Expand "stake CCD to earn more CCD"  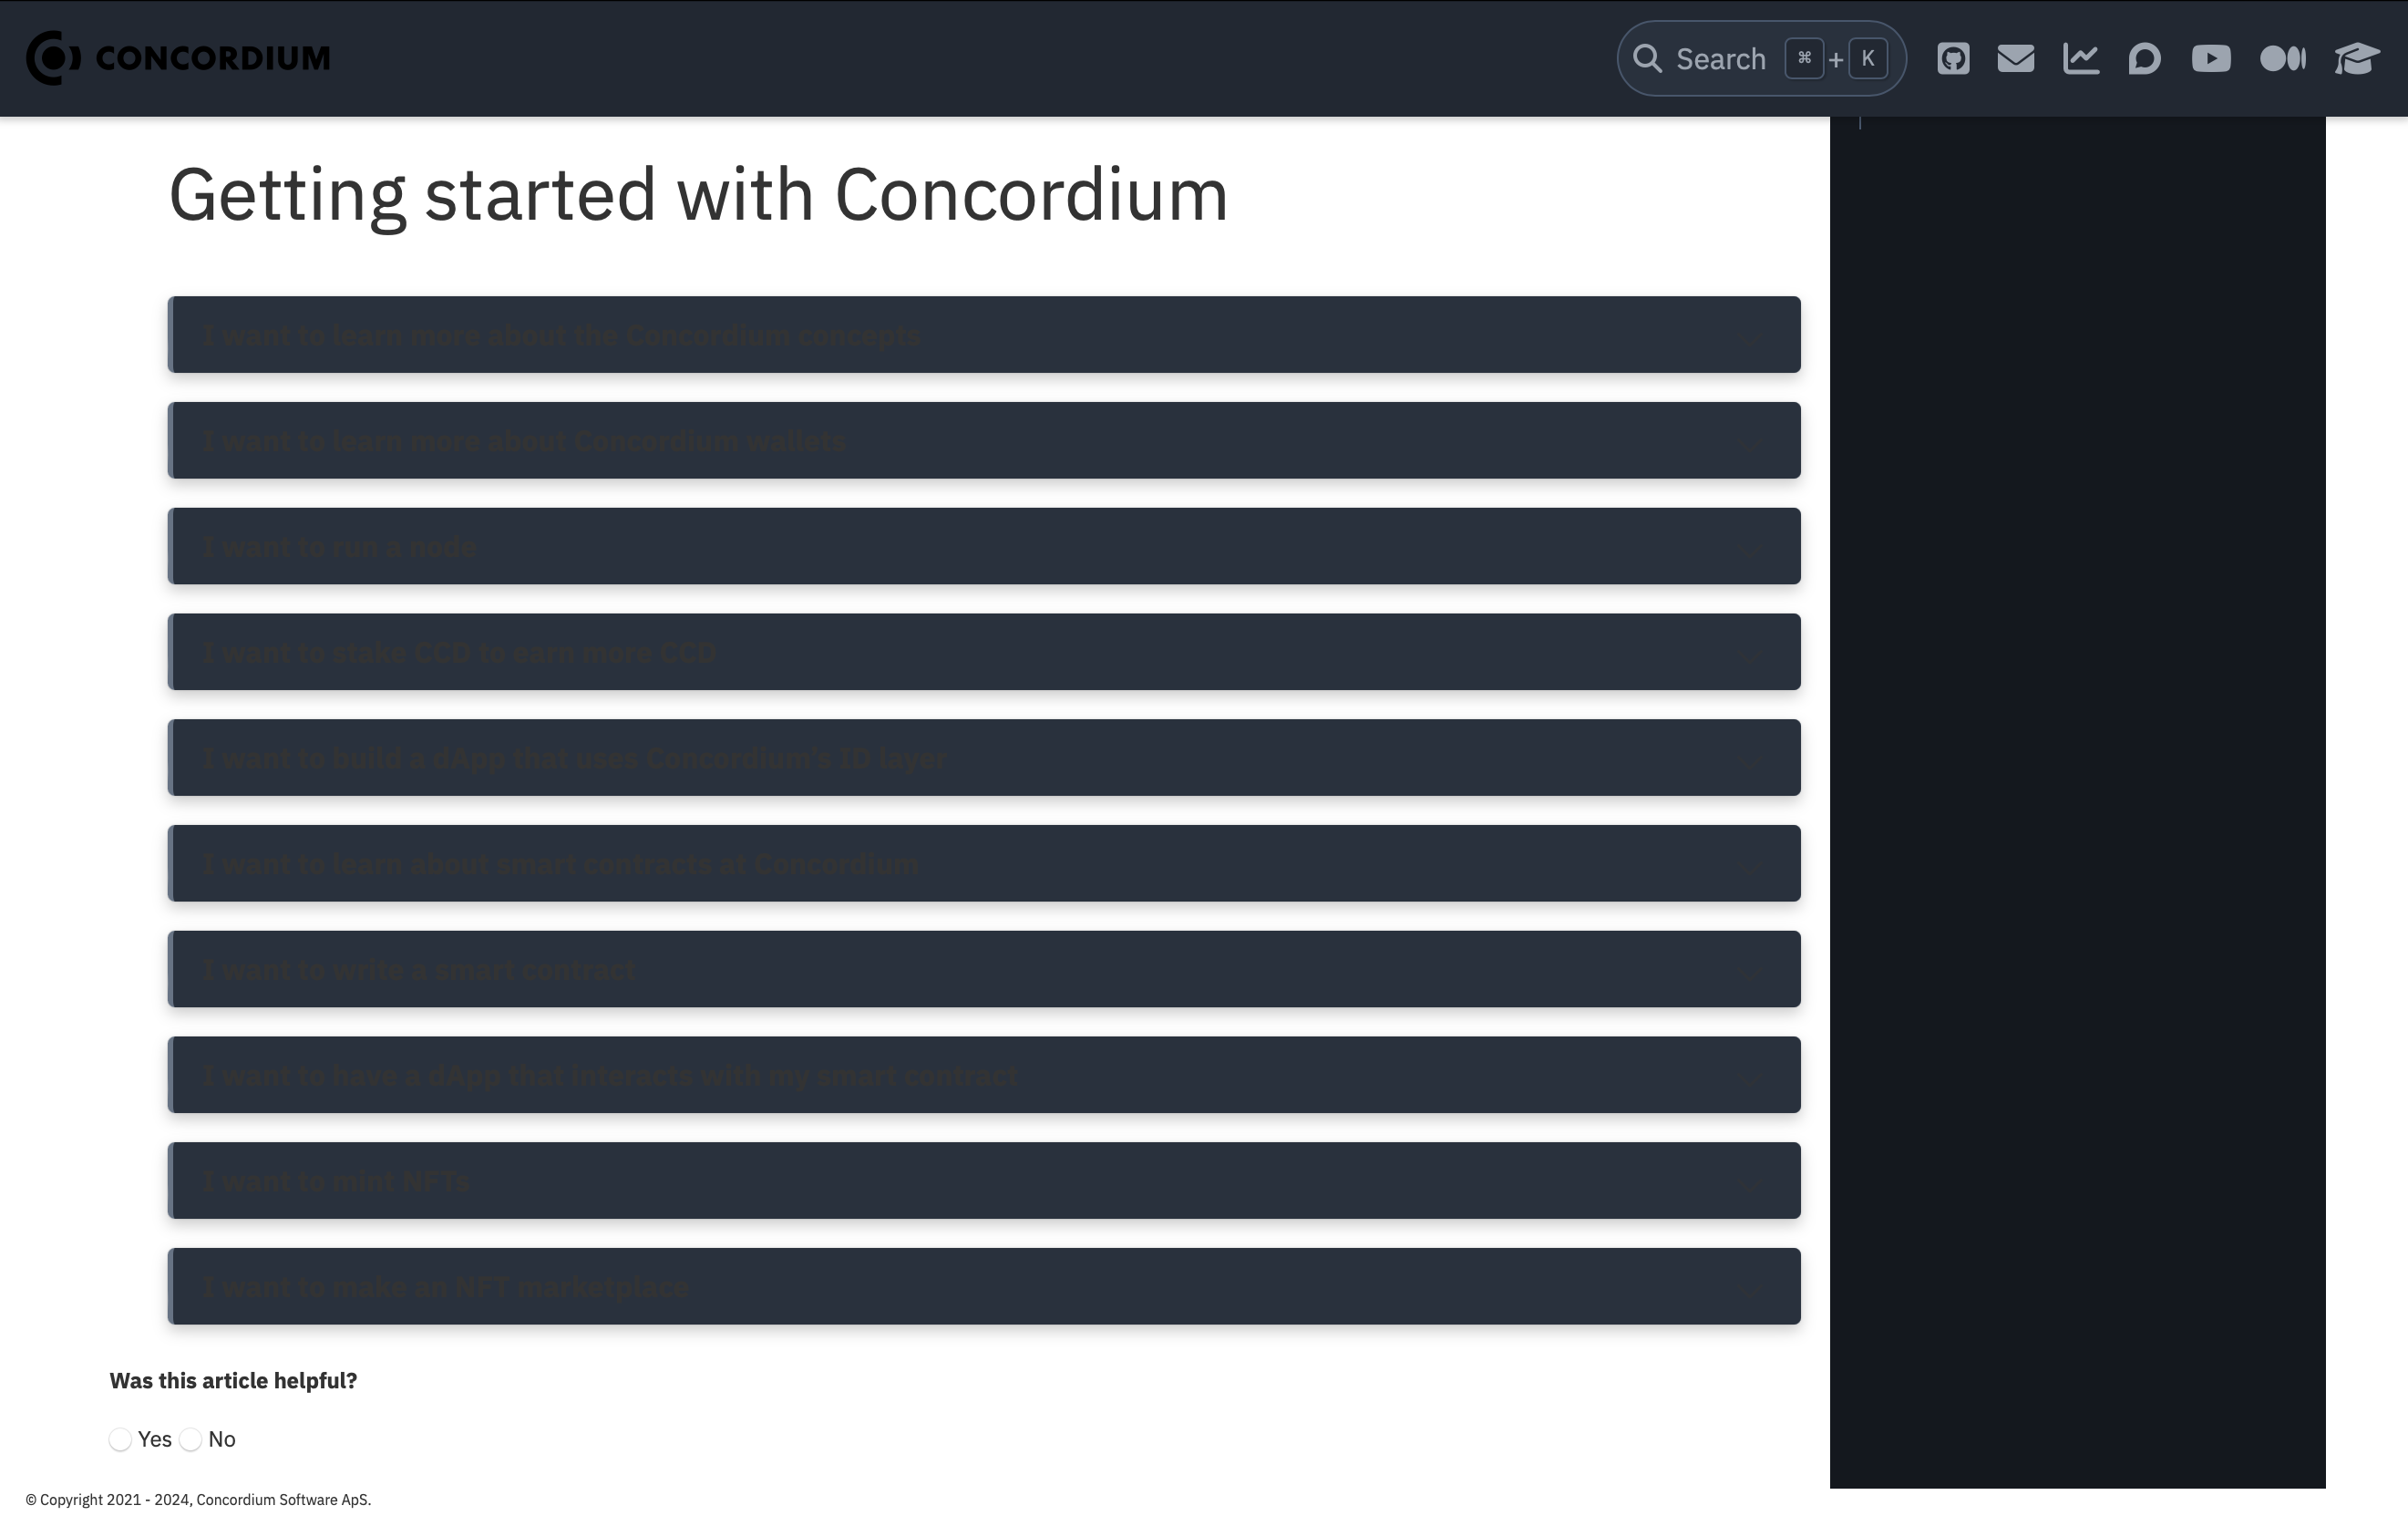coord(984,652)
